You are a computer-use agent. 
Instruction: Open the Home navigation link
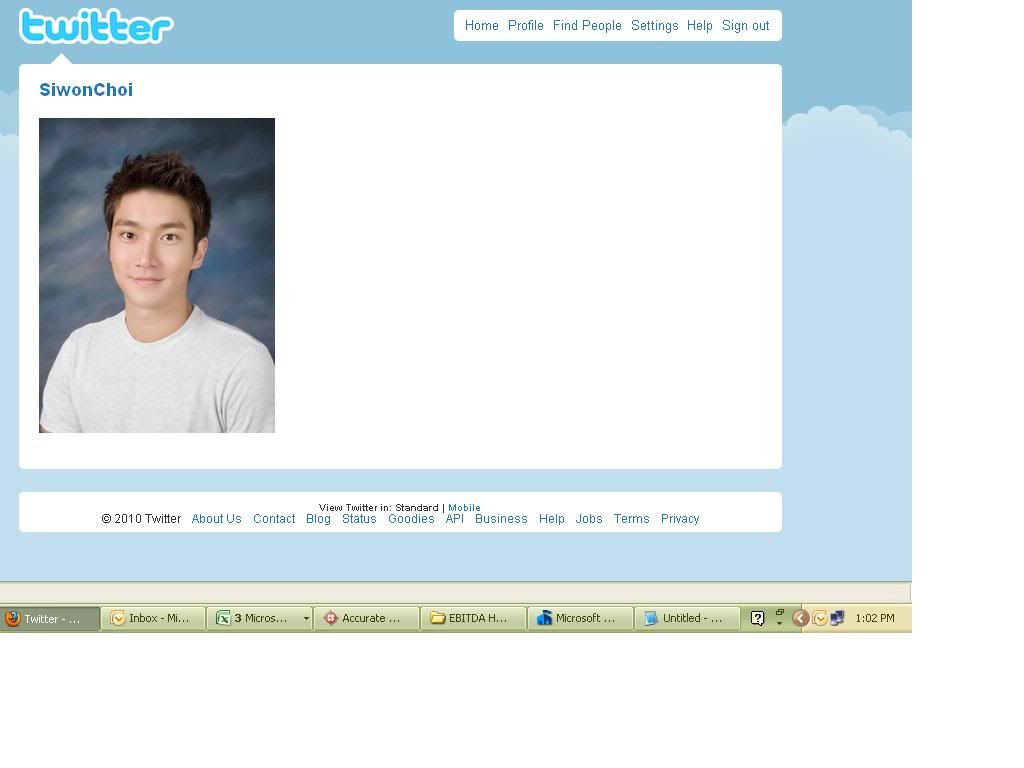pos(481,25)
